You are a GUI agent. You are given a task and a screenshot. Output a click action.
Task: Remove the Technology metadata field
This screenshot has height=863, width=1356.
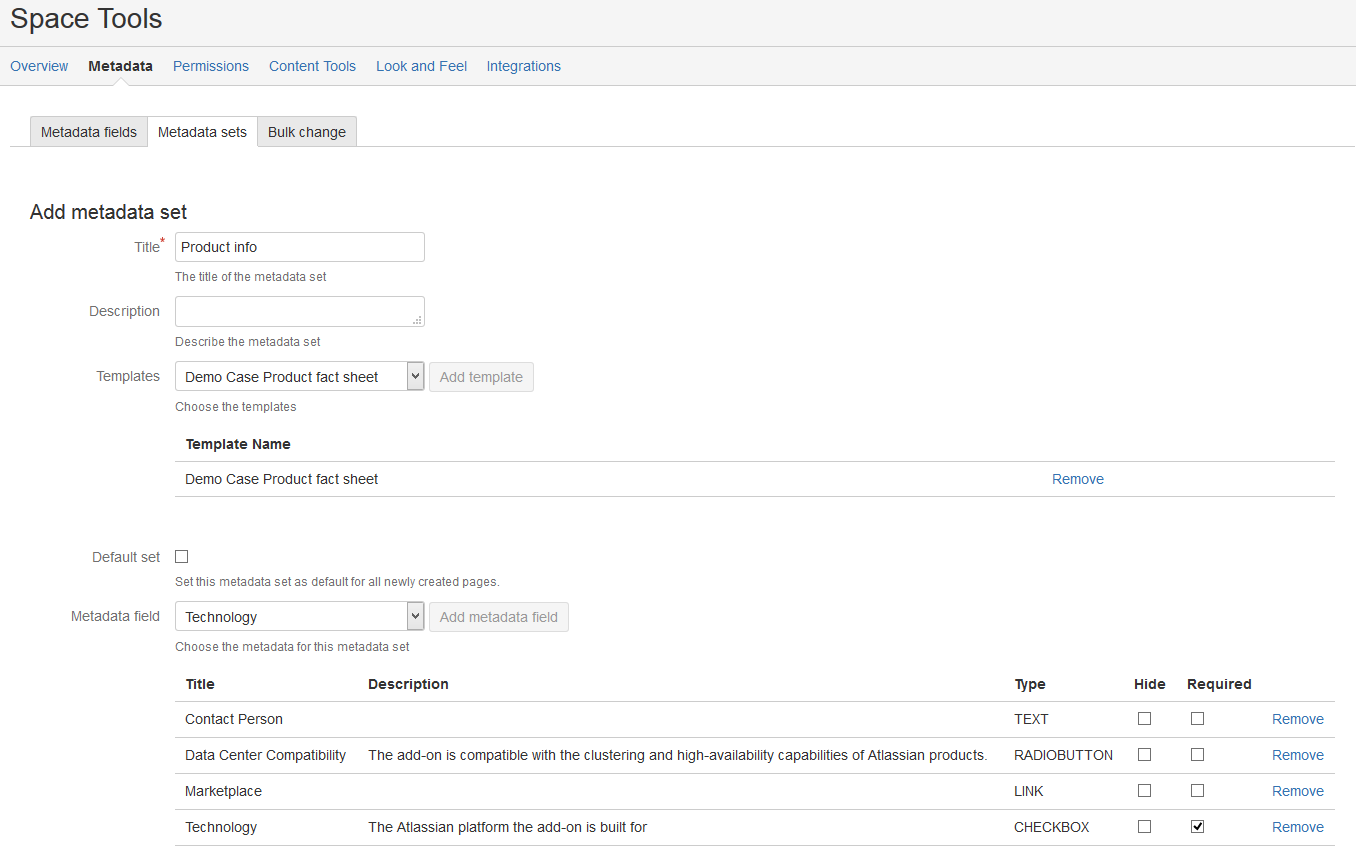tap(1297, 827)
